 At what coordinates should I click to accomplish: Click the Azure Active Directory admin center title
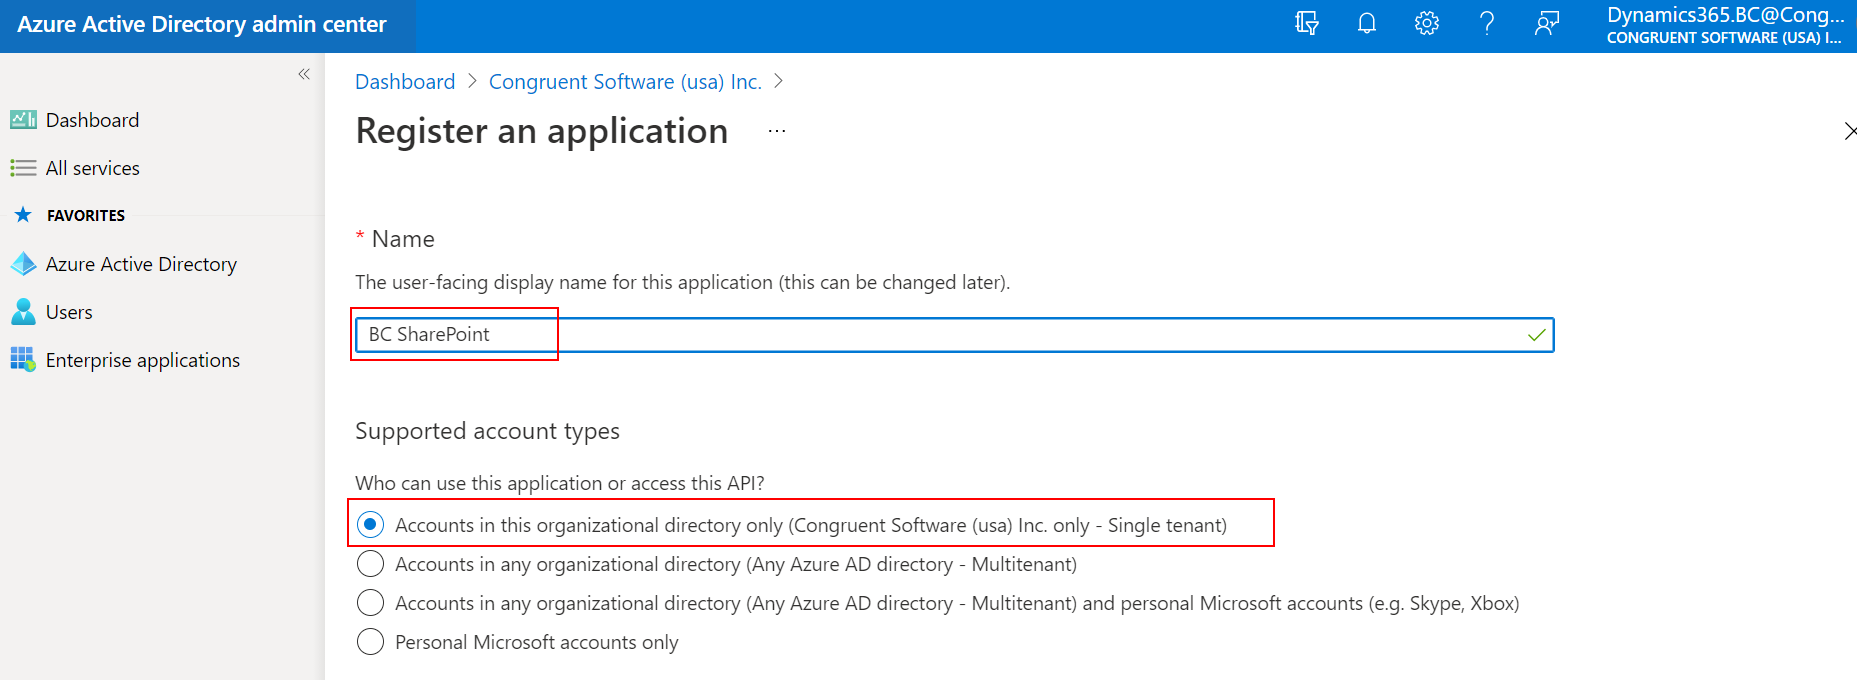202,25
